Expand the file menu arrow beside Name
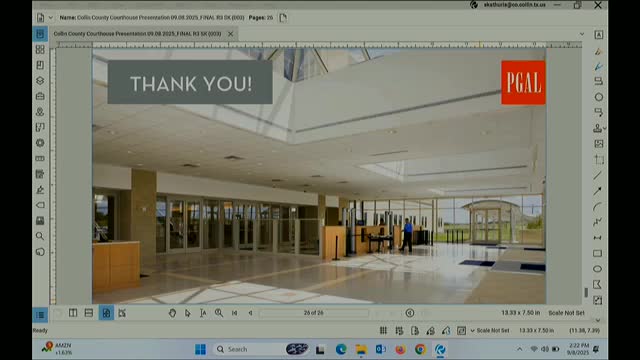Image resolution: width=640 pixels, height=360 pixels. 51,18
